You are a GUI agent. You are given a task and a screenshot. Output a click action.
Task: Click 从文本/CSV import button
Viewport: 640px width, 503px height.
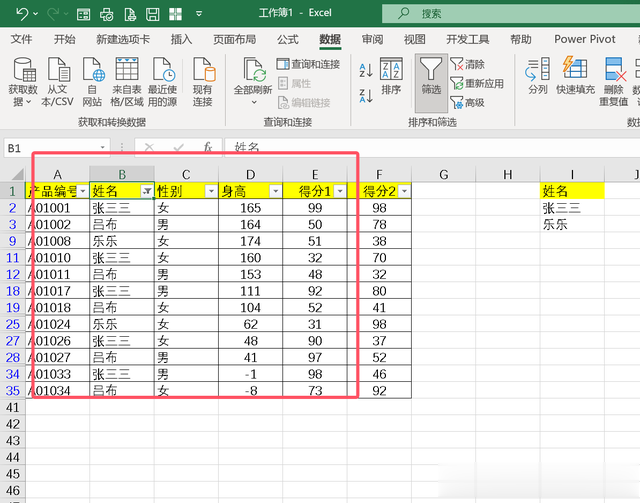[x=57, y=82]
